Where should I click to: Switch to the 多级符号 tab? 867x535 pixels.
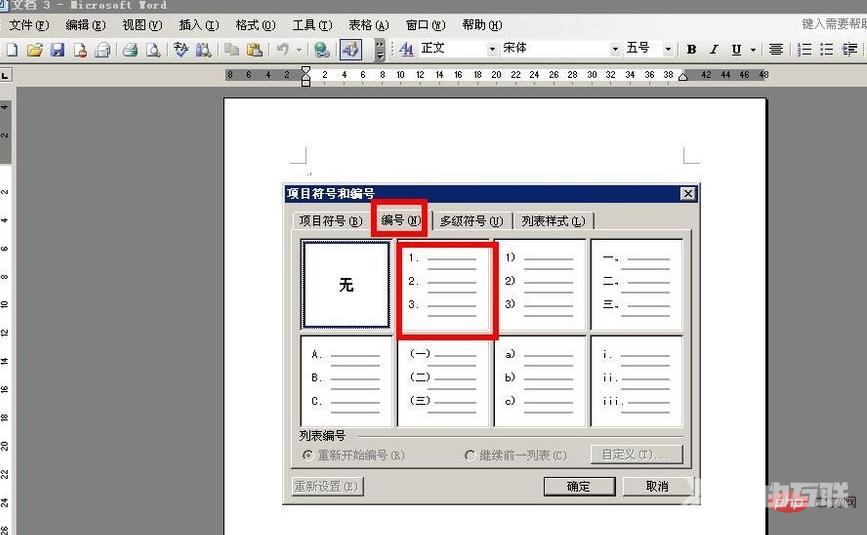pyautogui.click(x=470, y=221)
